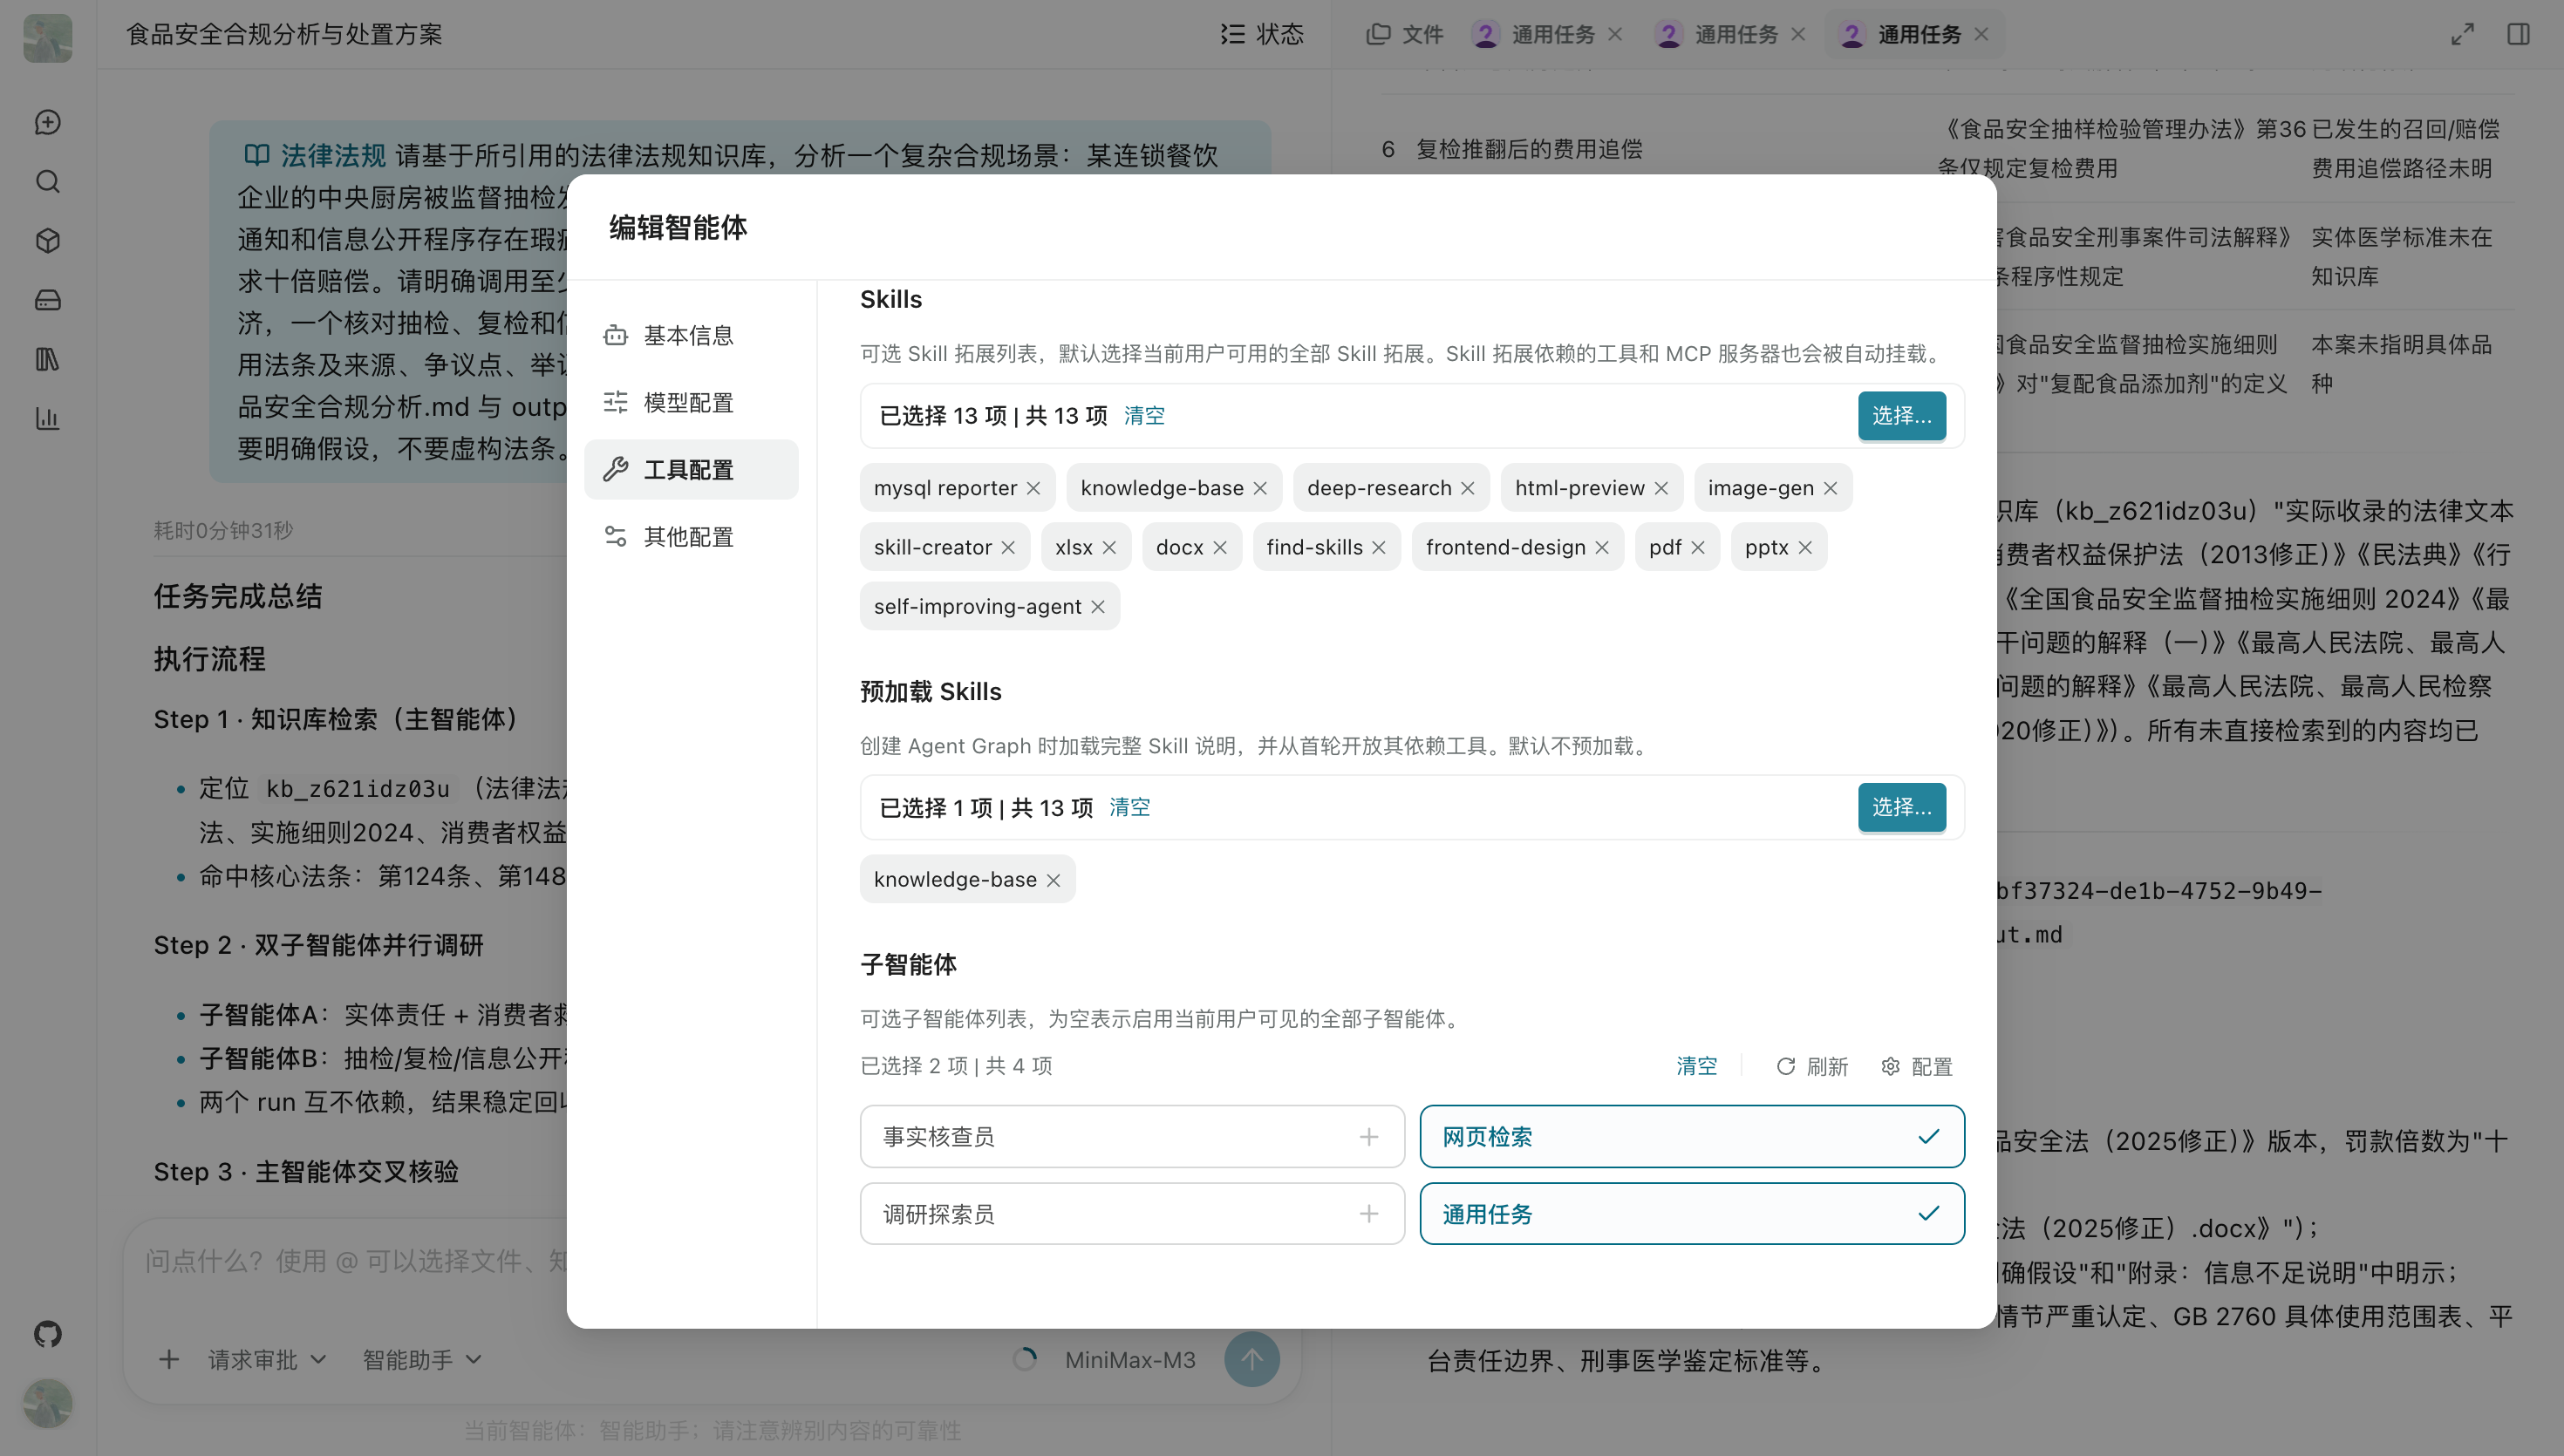Remove the knowledge-base tag in Skills list
This screenshot has width=2564, height=1456.
pos(1260,488)
